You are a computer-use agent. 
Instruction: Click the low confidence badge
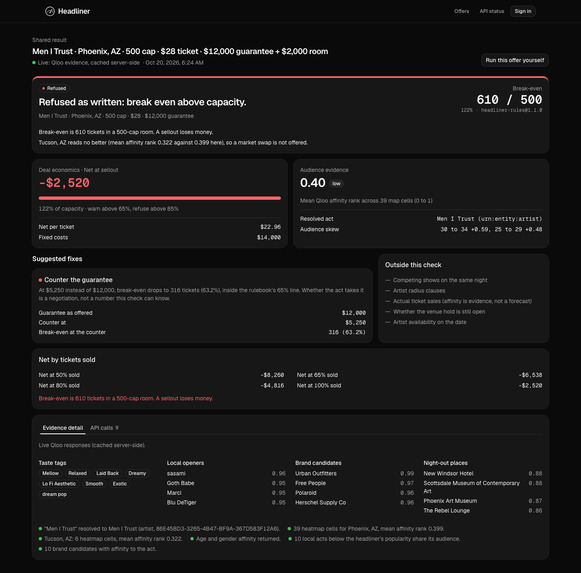click(x=336, y=183)
